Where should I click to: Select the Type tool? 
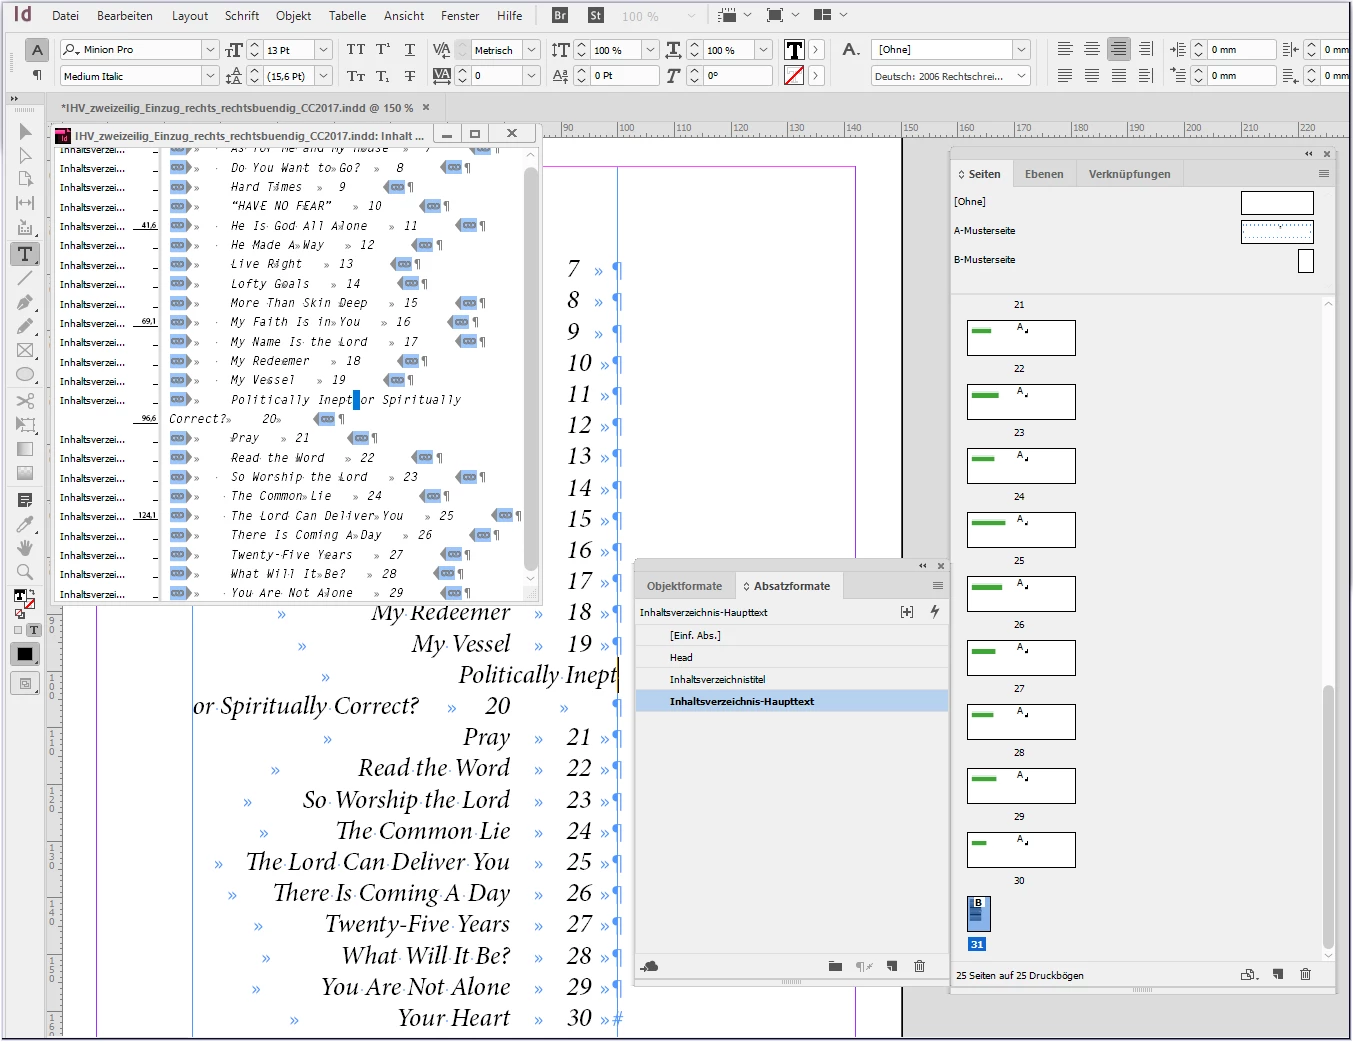pyautogui.click(x=25, y=254)
